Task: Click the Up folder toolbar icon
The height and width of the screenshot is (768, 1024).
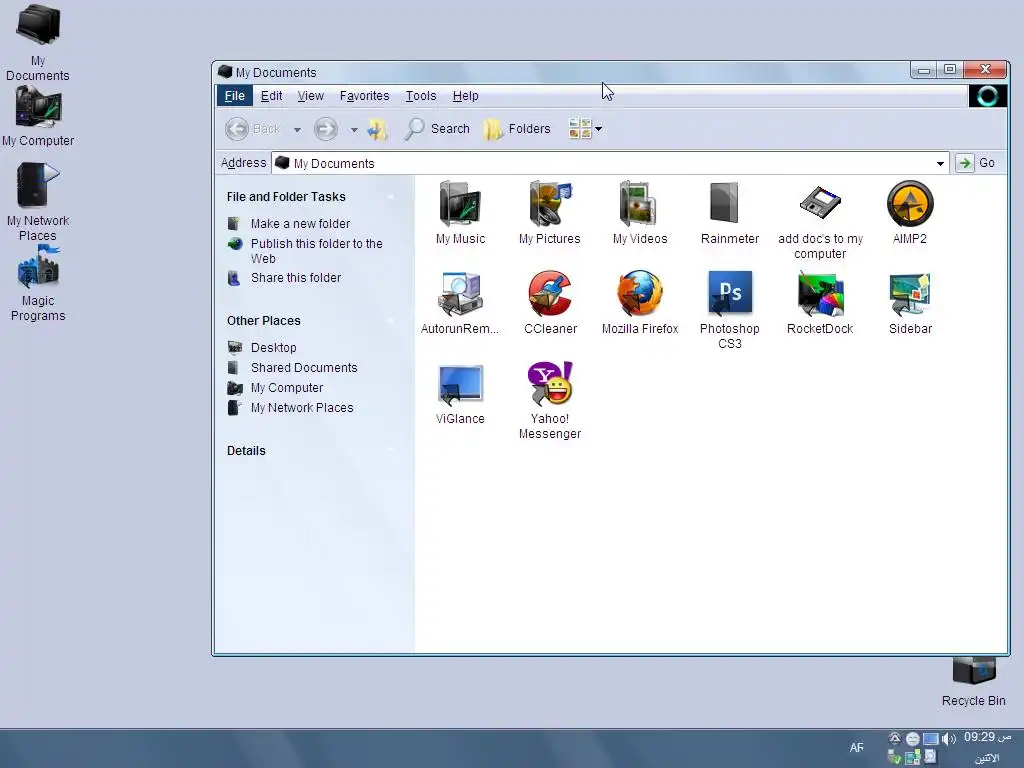Action: 377,129
